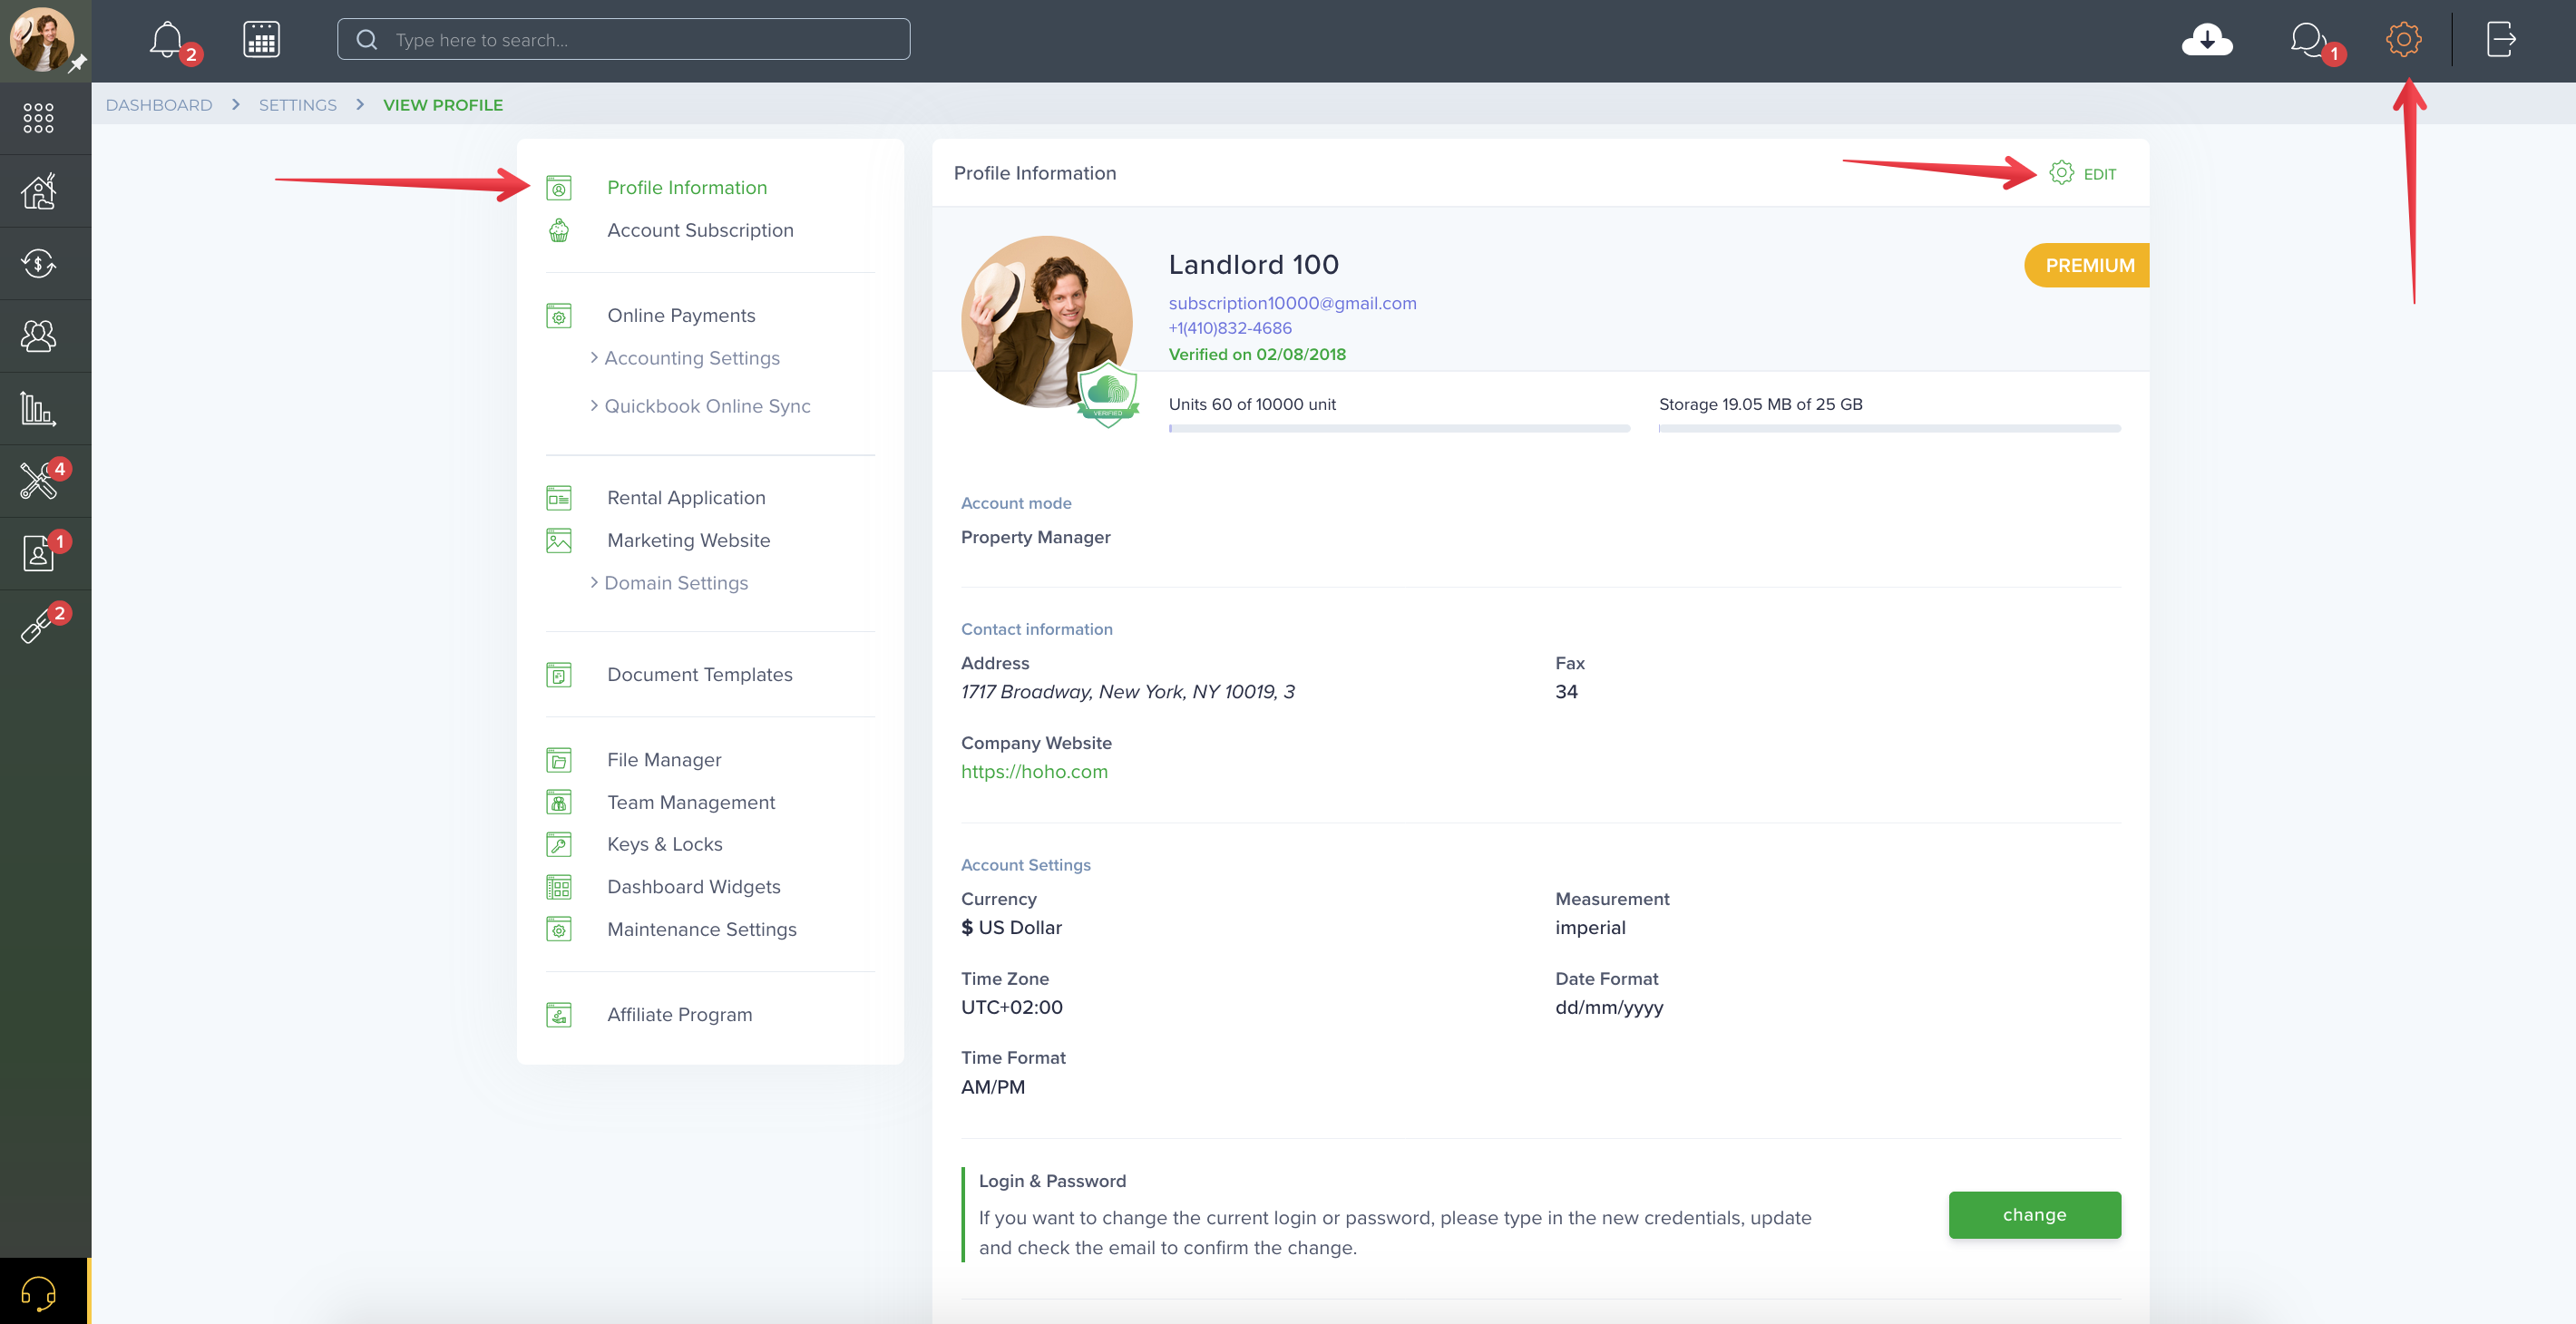The height and width of the screenshot is (1324, 2576).
Task: Click the File Manager folder icon
Action: click(x=559, y=760)
